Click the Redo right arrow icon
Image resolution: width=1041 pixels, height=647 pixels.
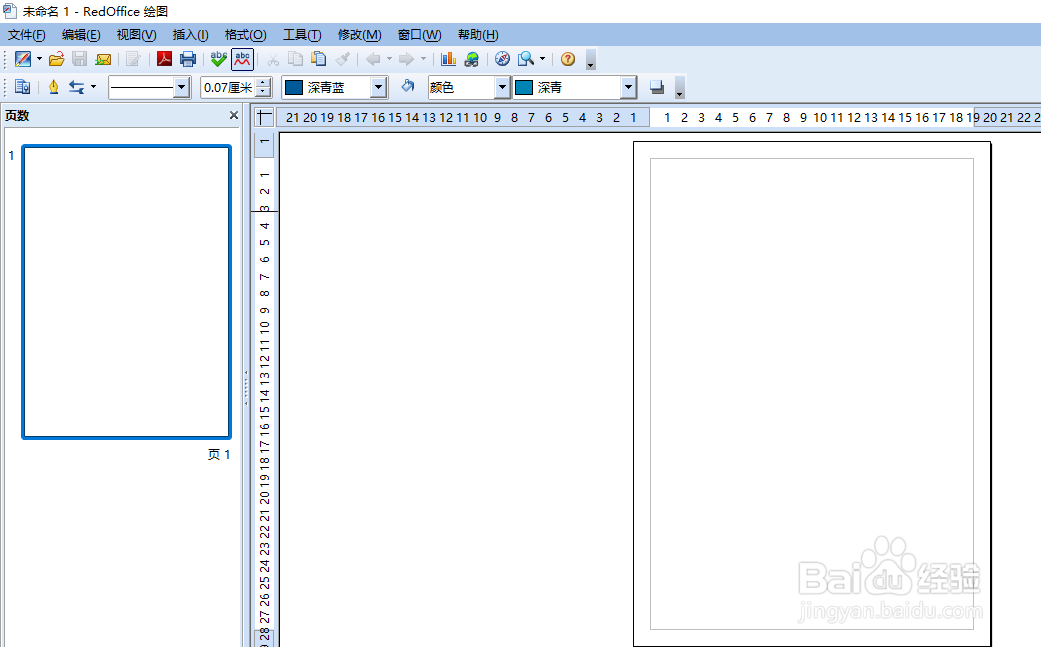(406, 59)
